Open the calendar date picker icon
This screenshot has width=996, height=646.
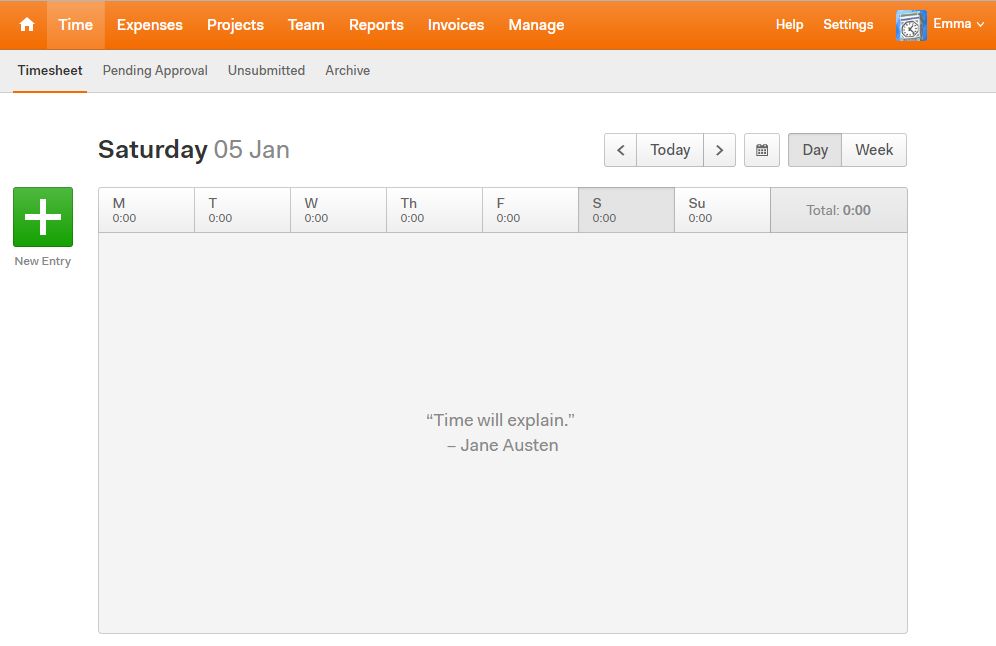pos(761,149)
